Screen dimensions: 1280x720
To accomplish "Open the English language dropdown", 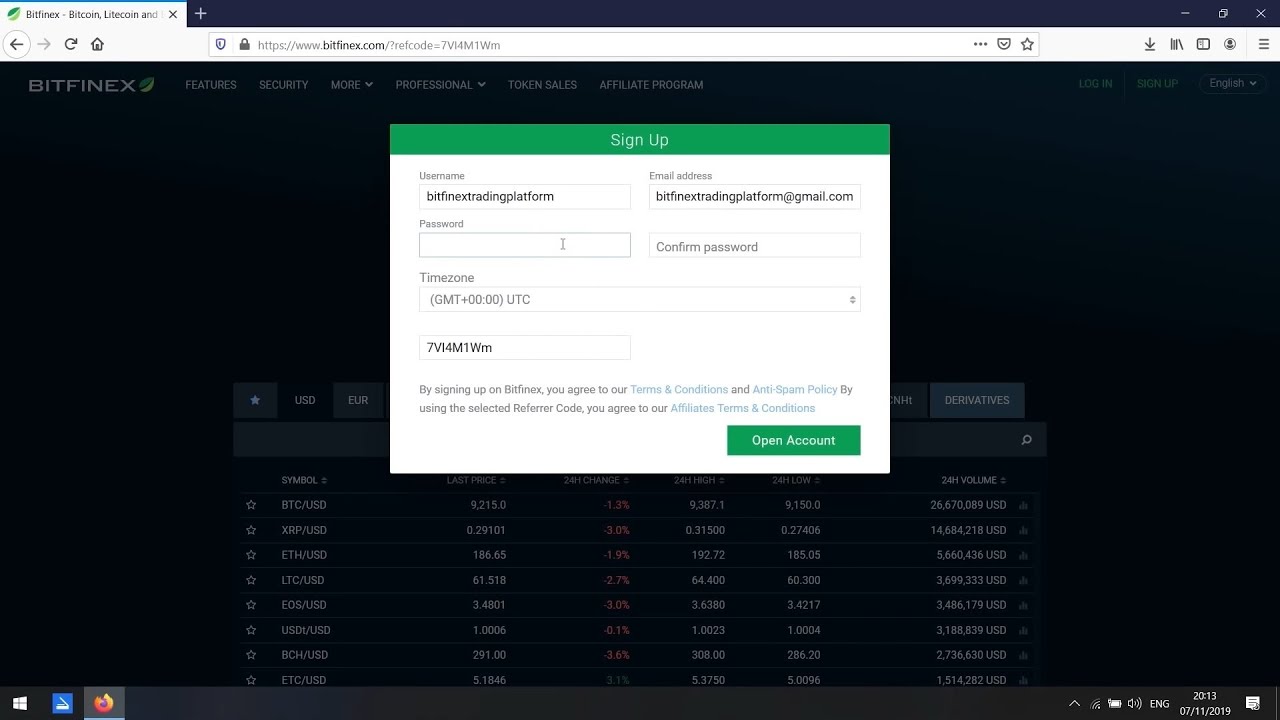I will click(1231, 83).
